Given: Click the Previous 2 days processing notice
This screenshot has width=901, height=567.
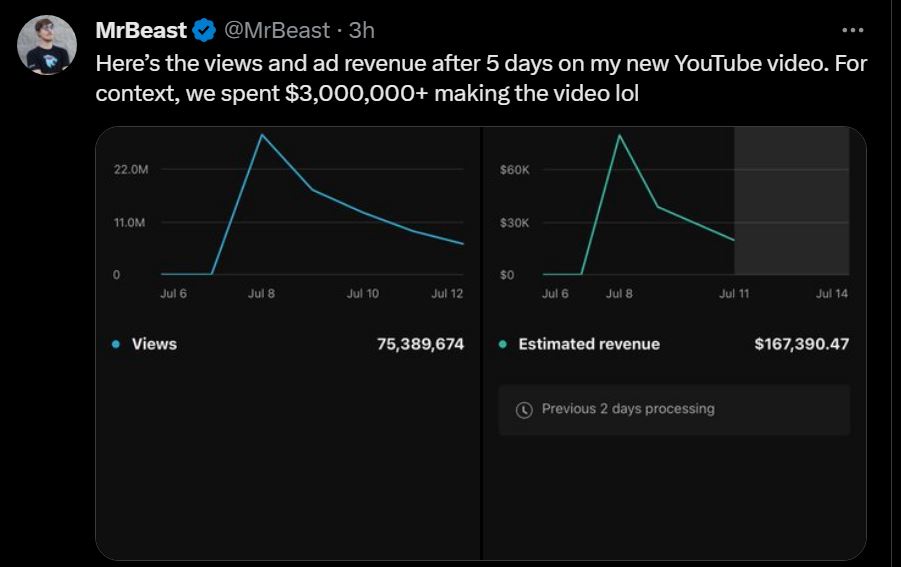Looking at the screenshot, I should (x=674, y=410).
